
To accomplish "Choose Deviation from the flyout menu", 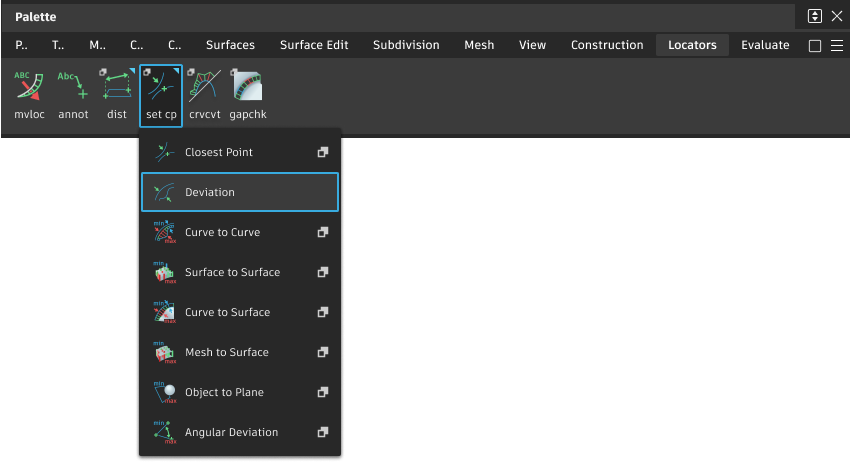I will [210, 192].
